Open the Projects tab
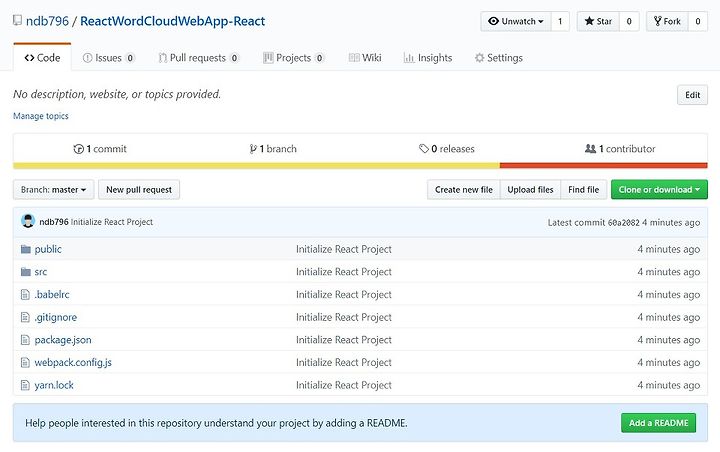This screenshot has width=720, height=452. click(294, 58)
